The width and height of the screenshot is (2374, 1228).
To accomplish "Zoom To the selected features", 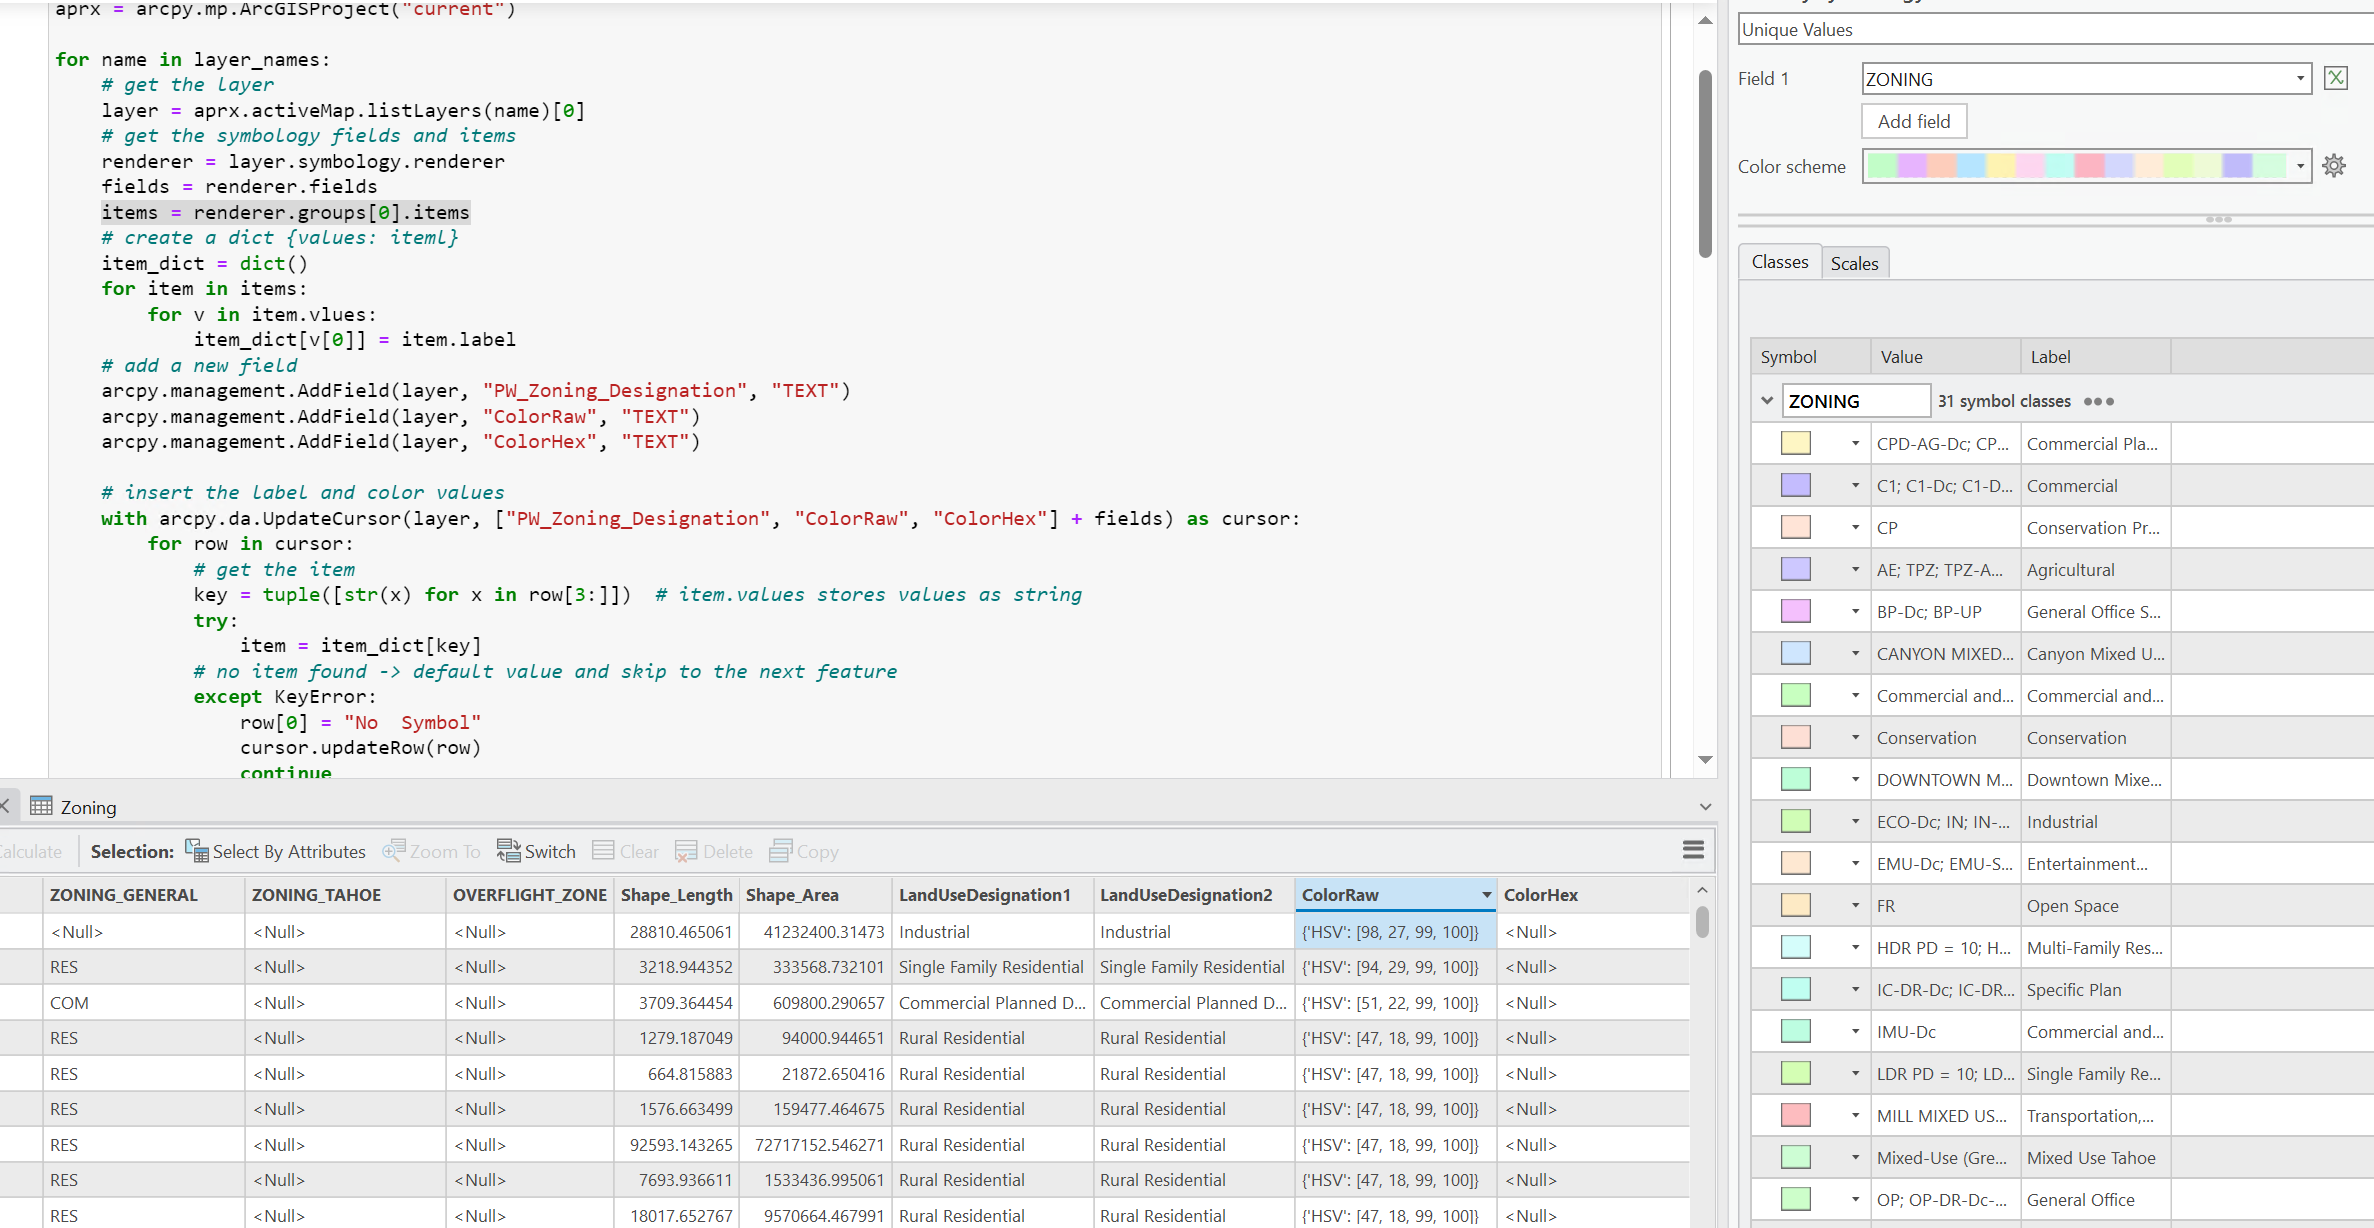I will [x=432, y=851].
